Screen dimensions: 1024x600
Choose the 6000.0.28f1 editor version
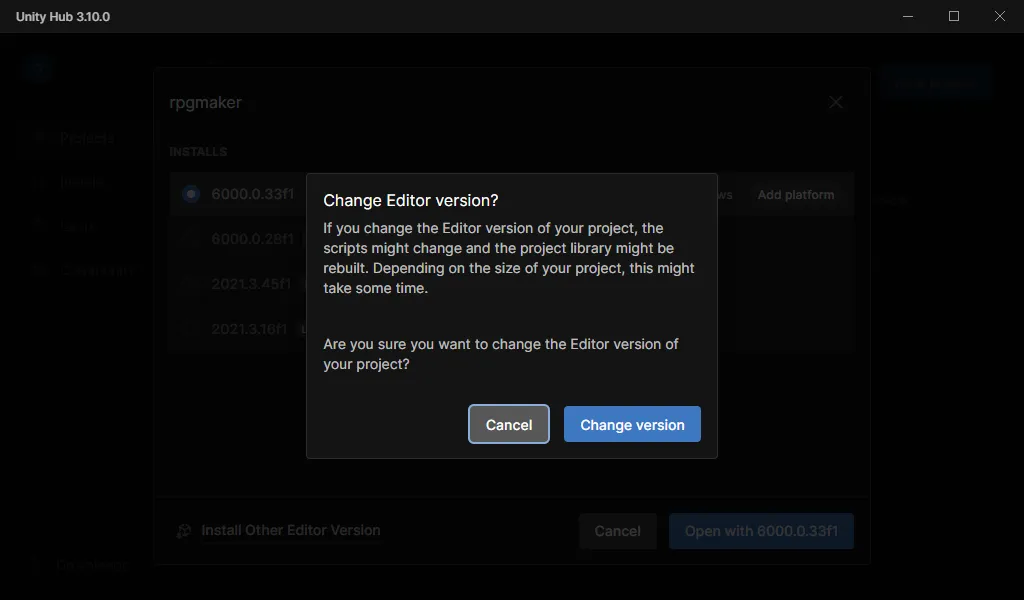tap(252, 239)
